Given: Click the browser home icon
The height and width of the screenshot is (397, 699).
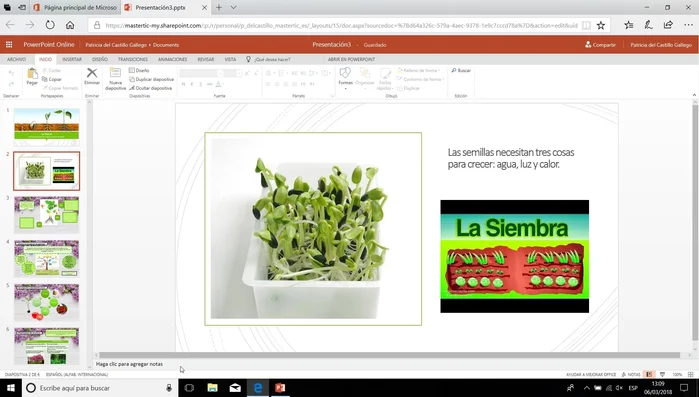Looking at the screenshot, I should 70,25.
